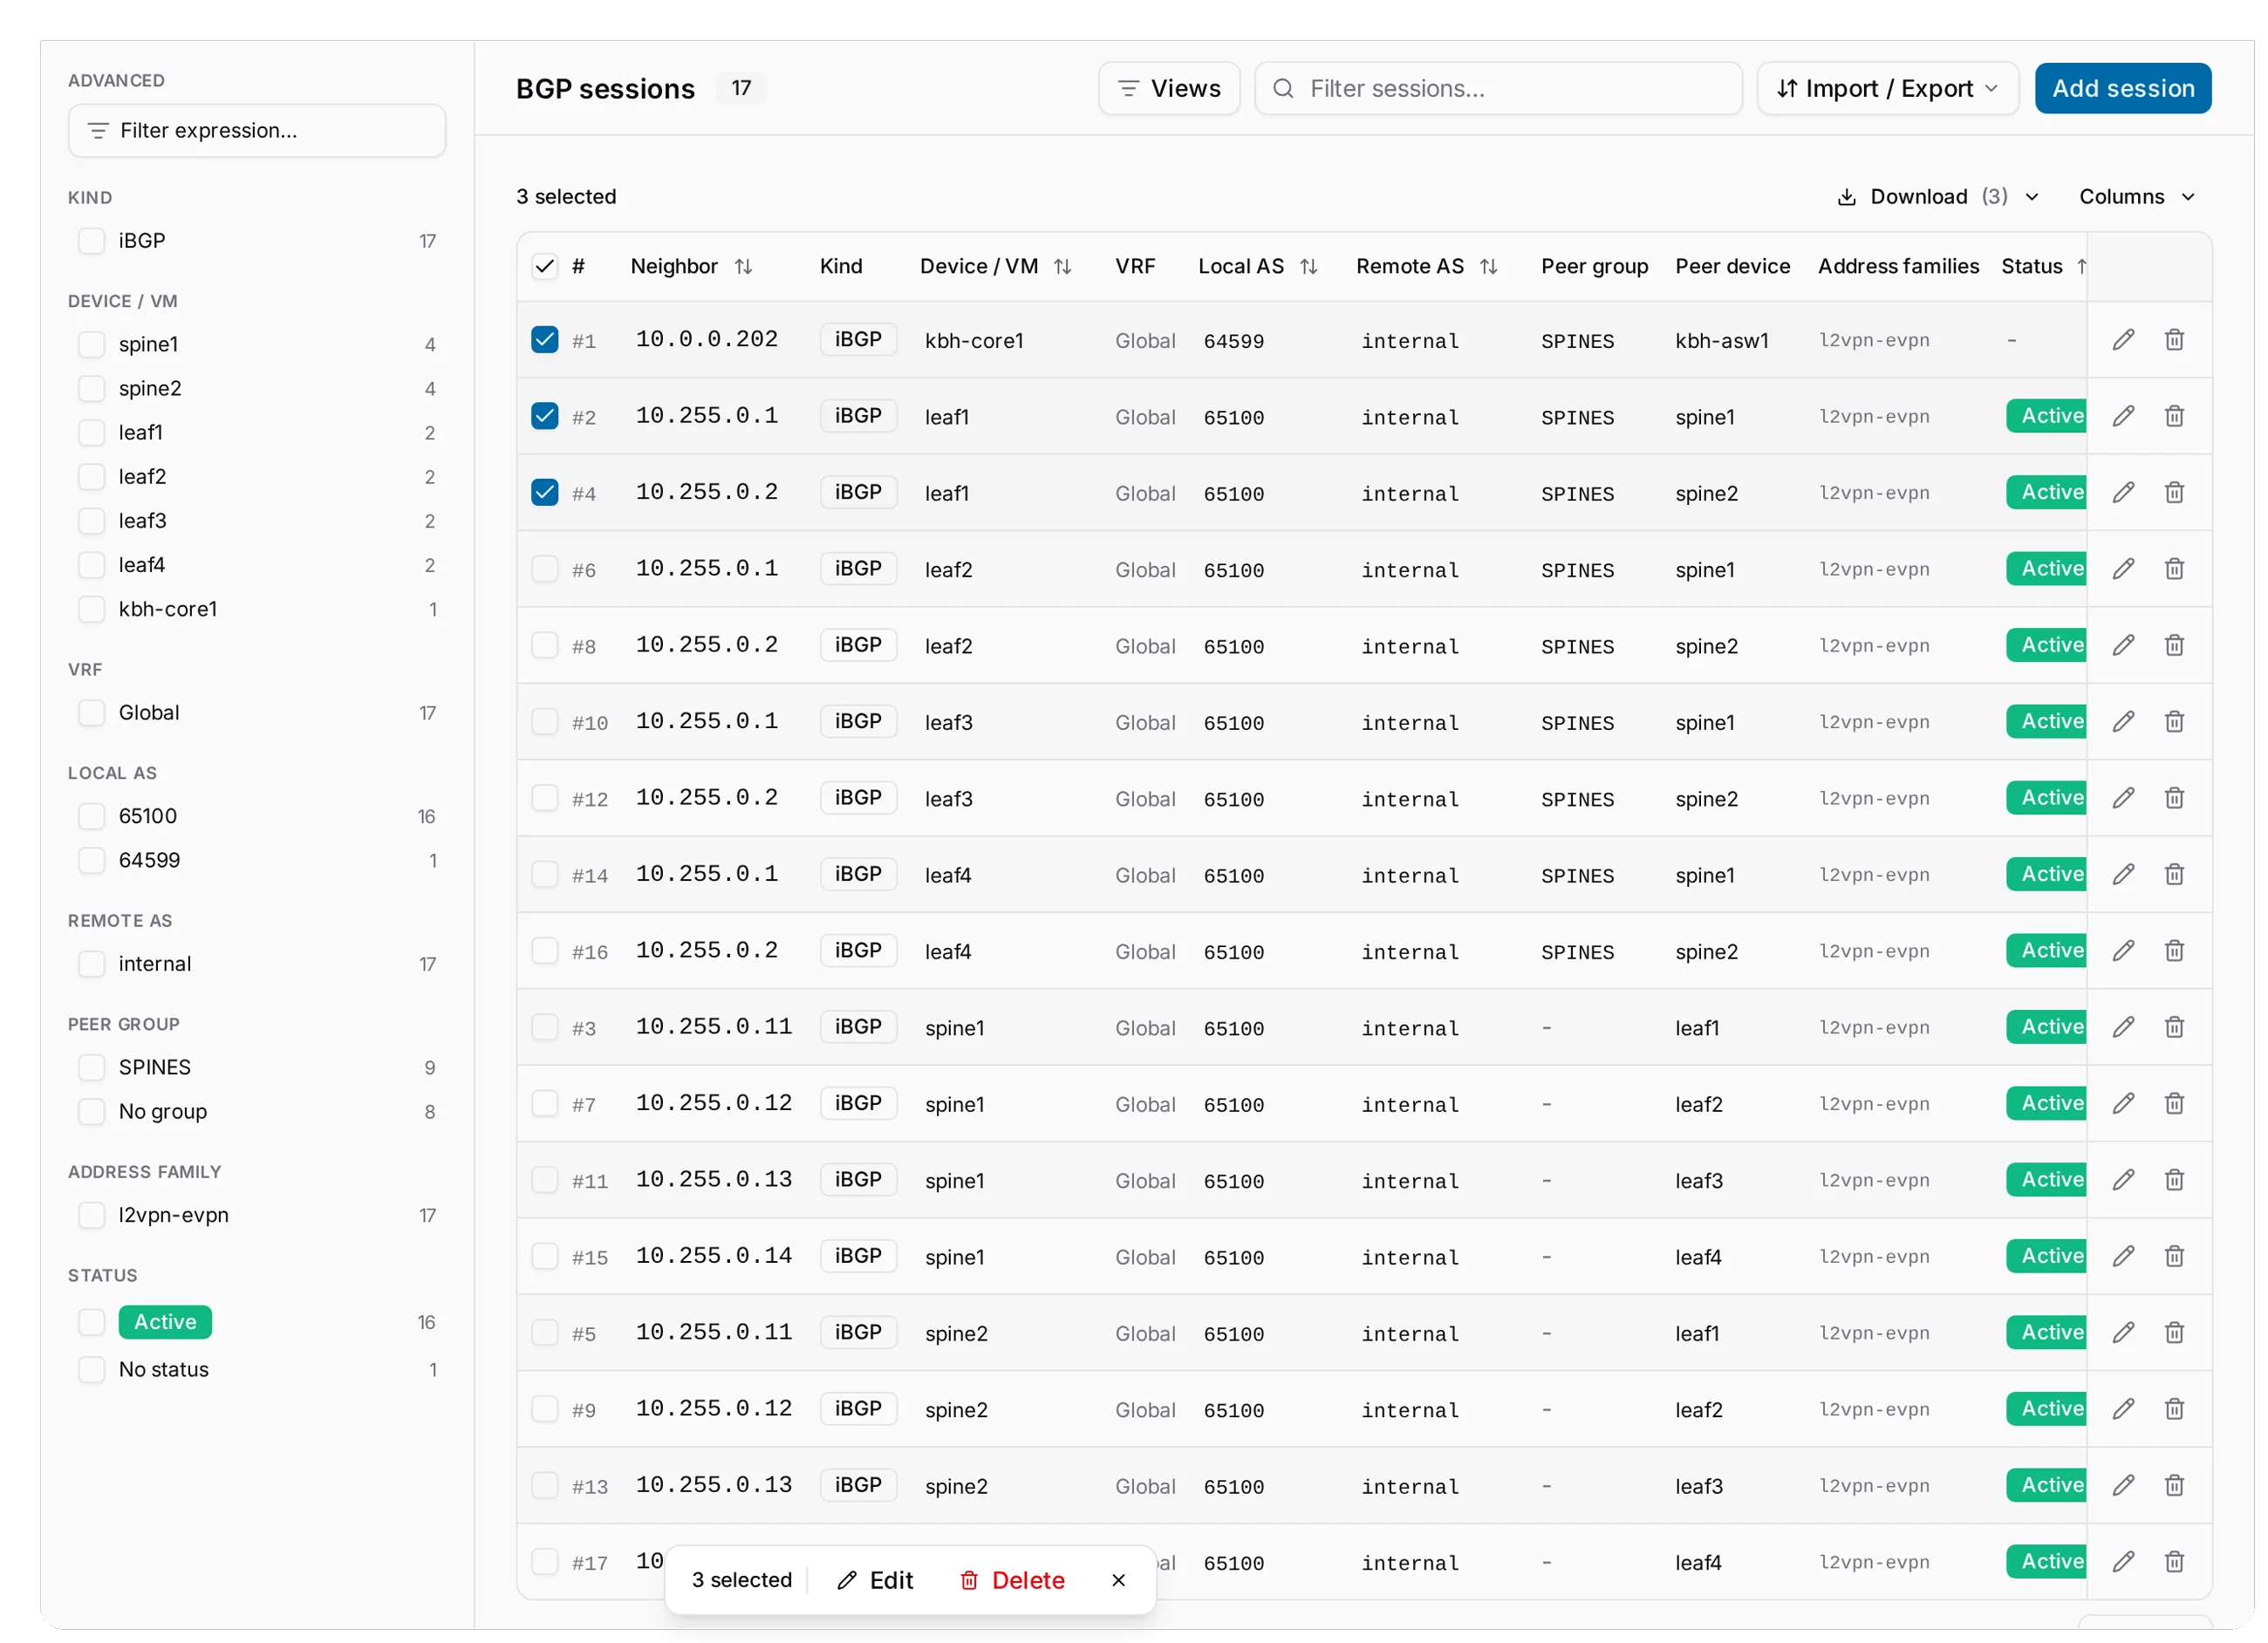Check the leaf3 device filter

92,521
